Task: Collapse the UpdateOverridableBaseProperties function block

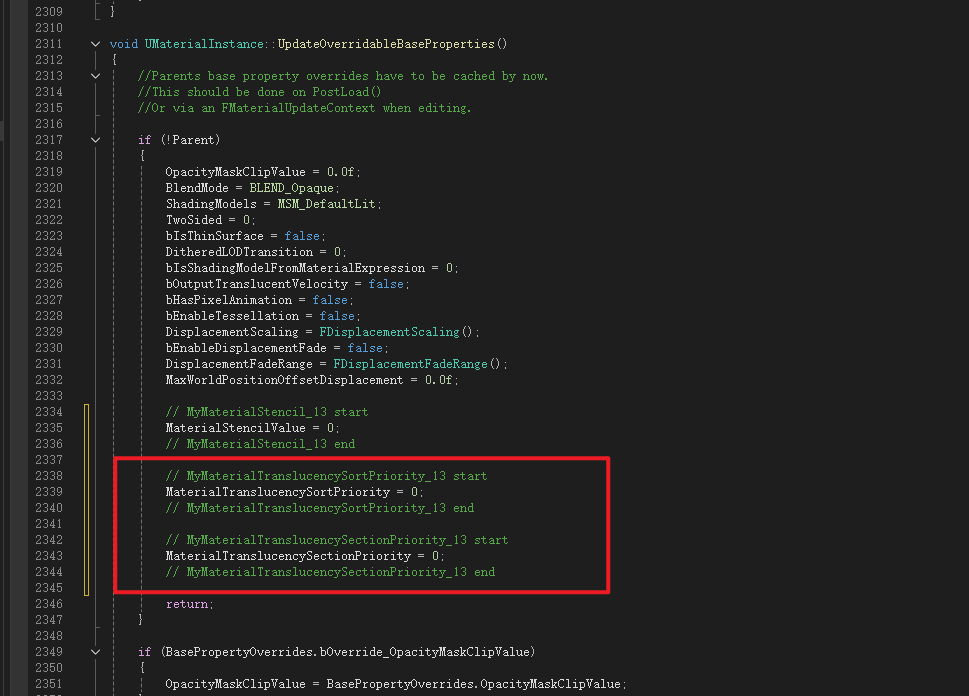Action: (x=96, y=44)
